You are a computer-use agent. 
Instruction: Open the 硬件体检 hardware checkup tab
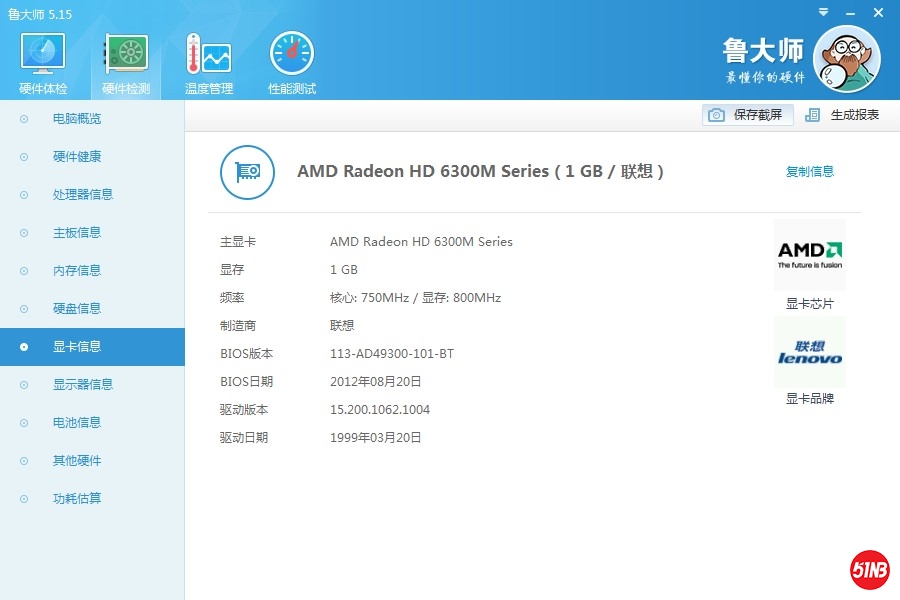pos(43,63)
